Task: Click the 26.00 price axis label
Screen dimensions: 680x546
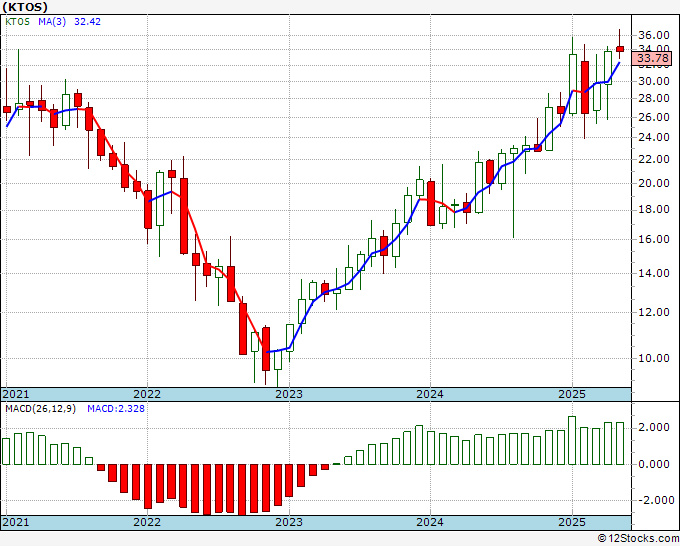Action: coord(654,117)
